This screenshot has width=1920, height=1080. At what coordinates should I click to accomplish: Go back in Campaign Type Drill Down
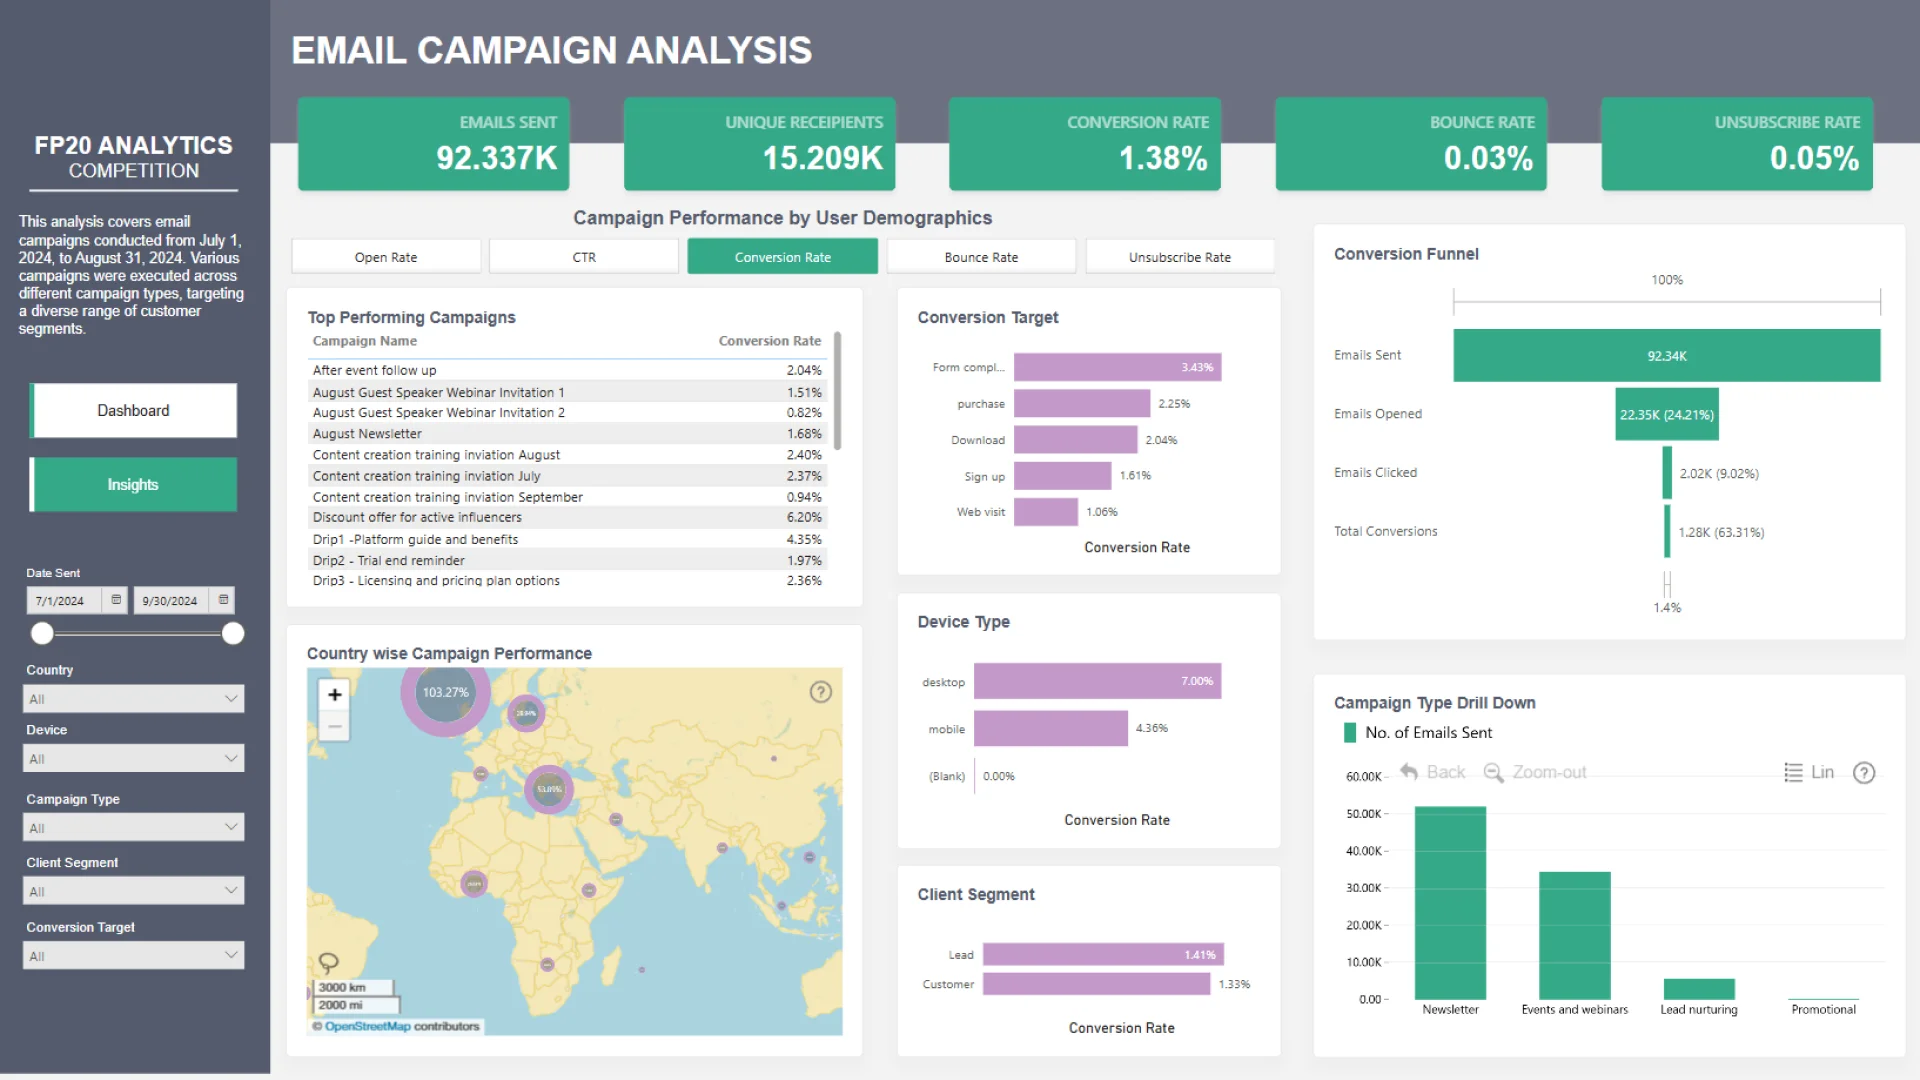point(1432,772)
